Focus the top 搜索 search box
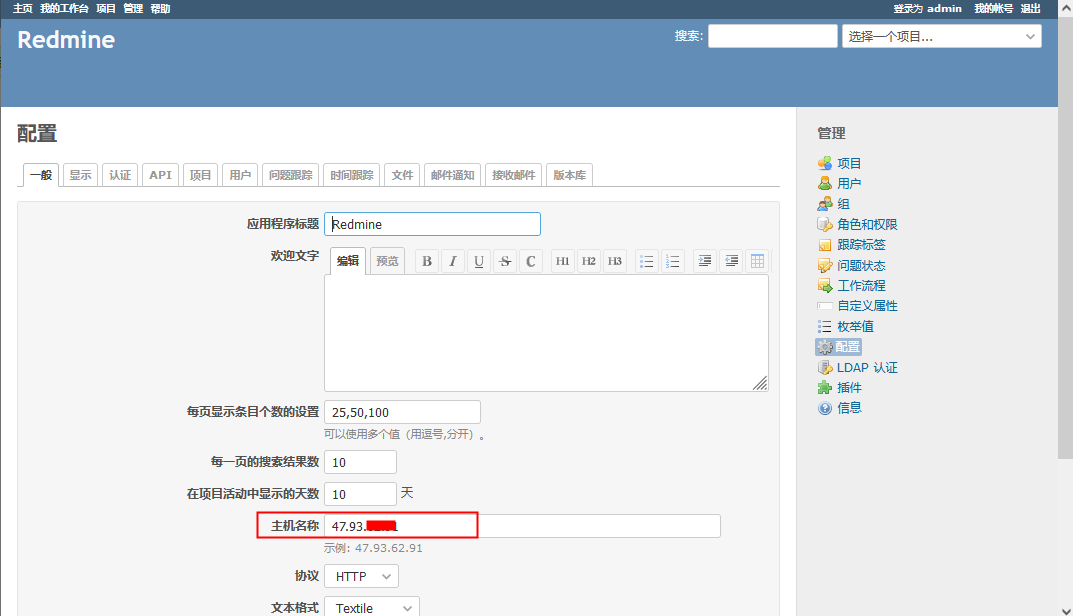This screenshot has width=1073, height=616. click(x=772, y=36)
